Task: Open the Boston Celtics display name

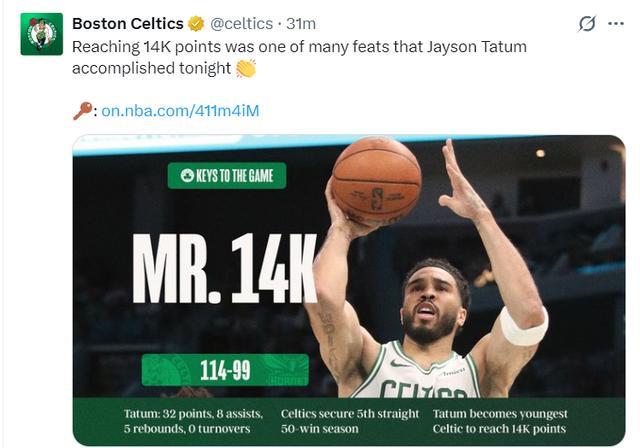Action: coord(127,24)
